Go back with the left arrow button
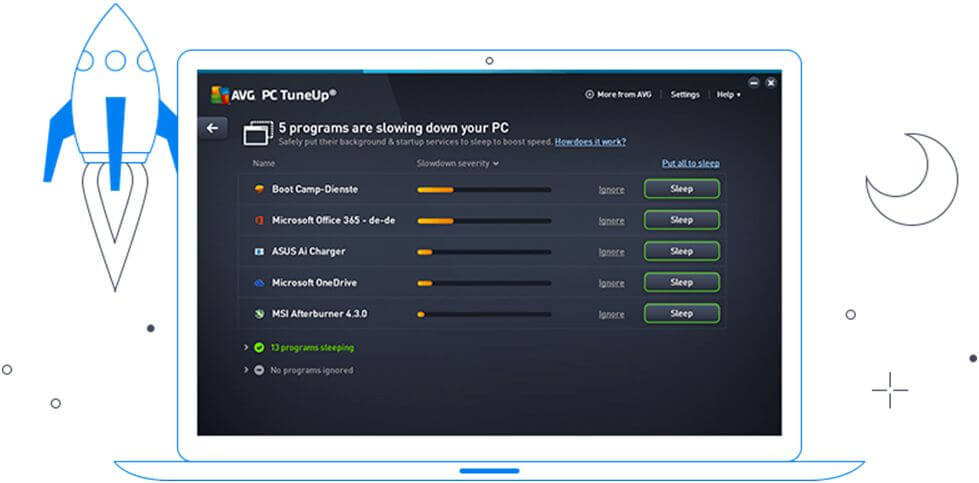 point(212,128)
